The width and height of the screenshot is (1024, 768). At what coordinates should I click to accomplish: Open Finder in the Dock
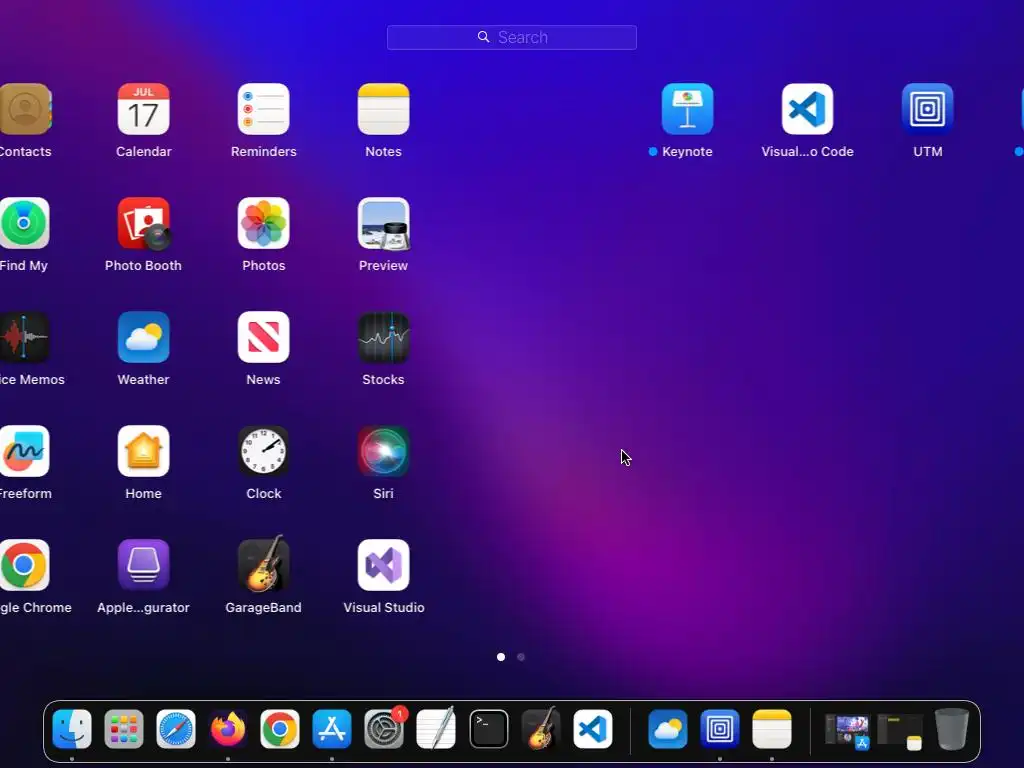[72, 728]
